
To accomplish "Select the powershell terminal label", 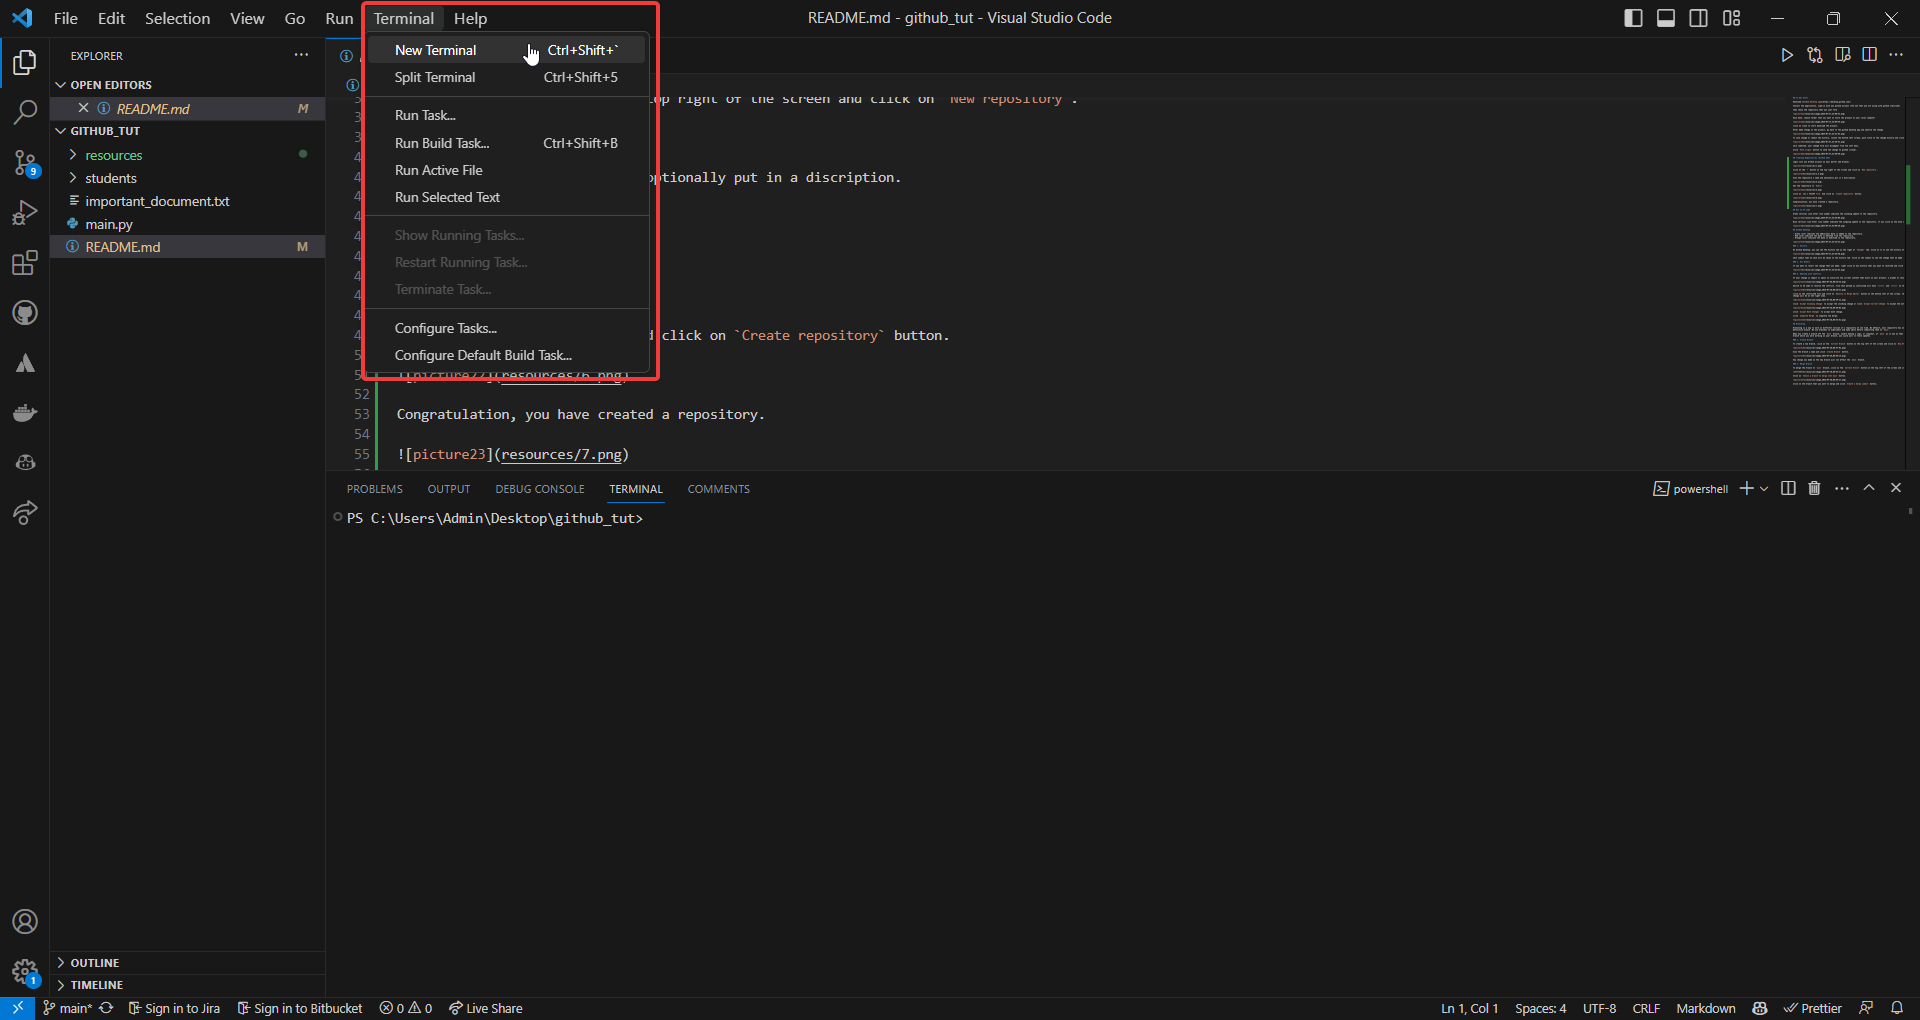I will 1691,489.
